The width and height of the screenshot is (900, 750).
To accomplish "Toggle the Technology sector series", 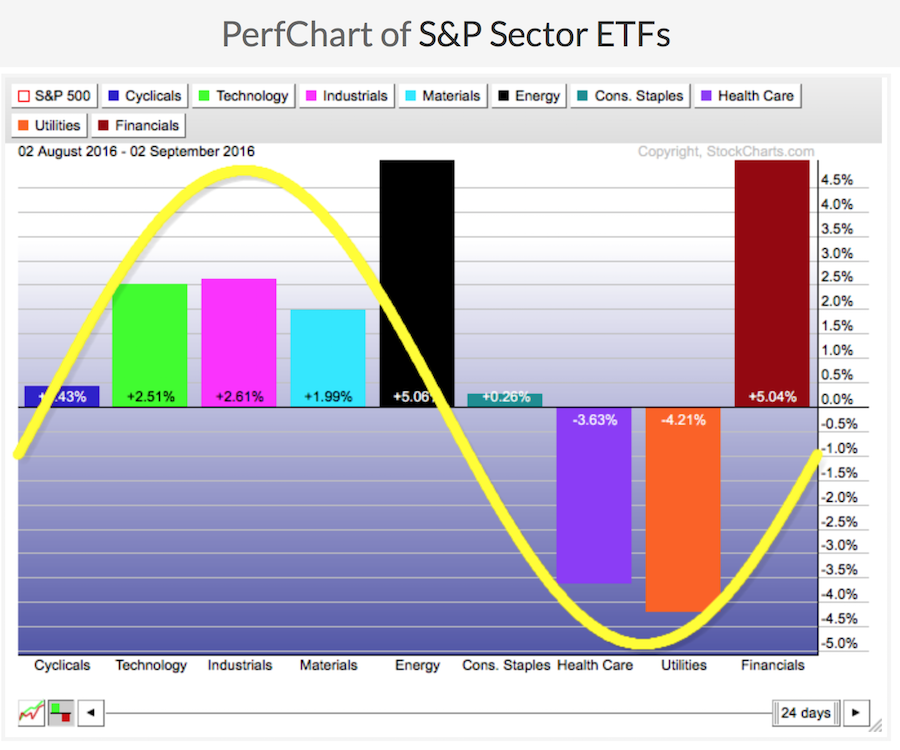I will tap(244, 96).
